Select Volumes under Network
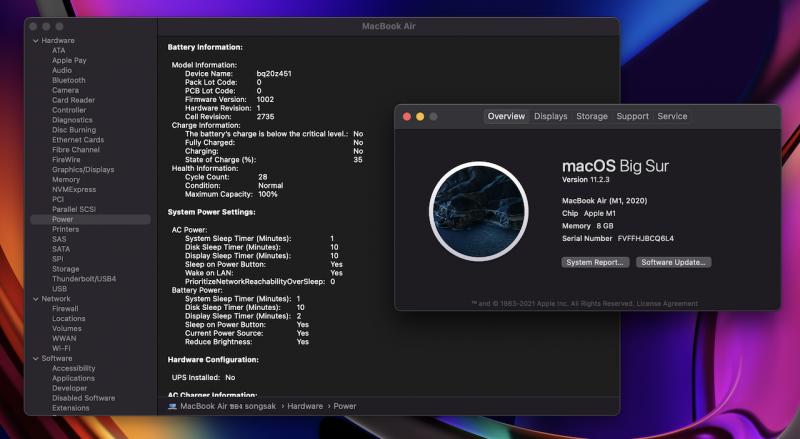Screen dimensions: 800x439 [67, 329]
